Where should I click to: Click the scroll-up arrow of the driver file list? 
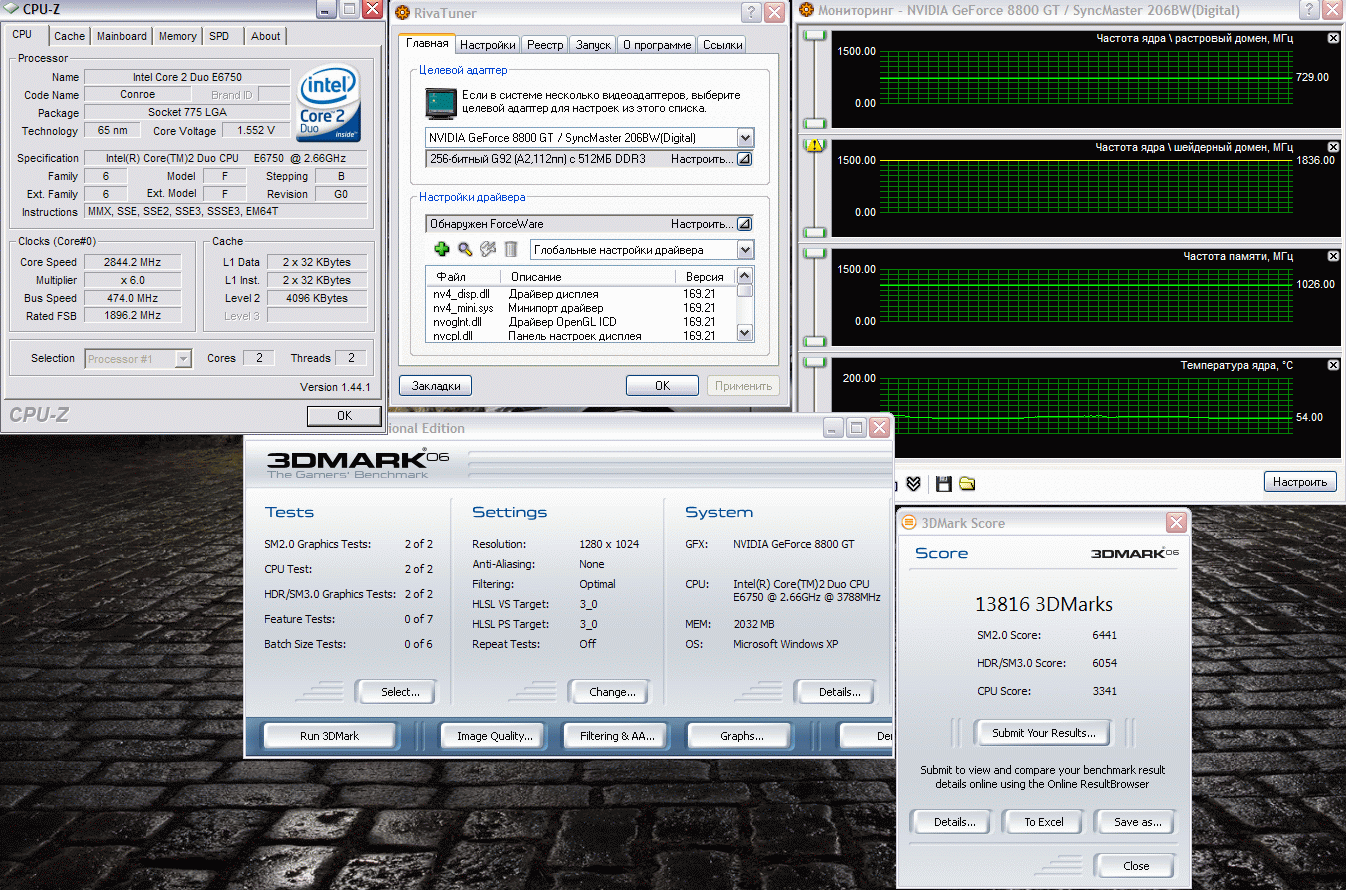(x=745, y=276)
